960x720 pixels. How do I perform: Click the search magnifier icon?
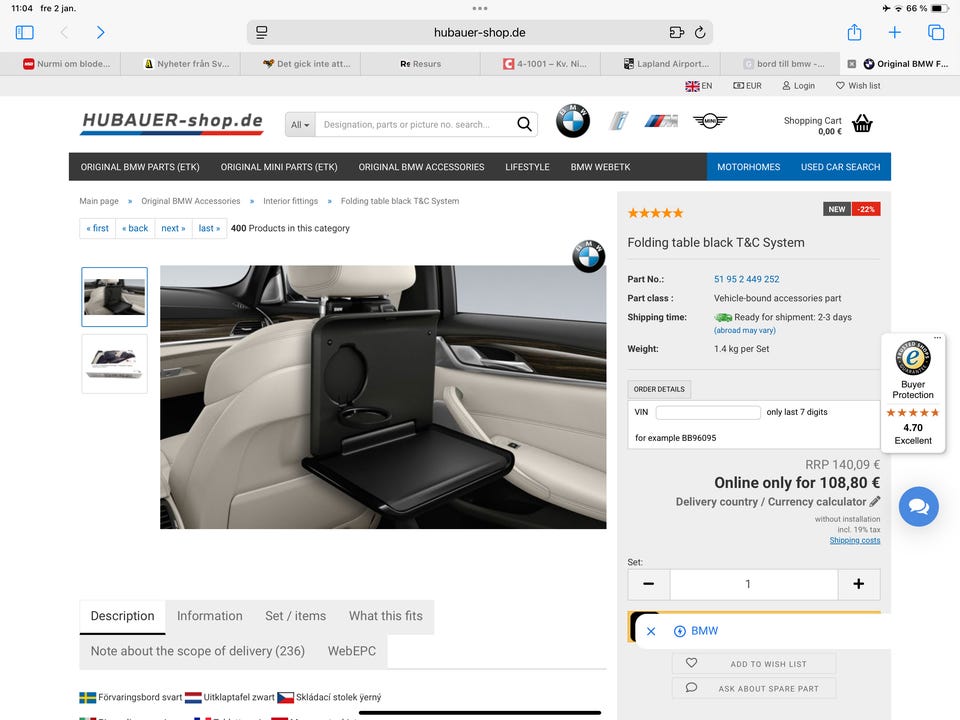pos(524,125)
